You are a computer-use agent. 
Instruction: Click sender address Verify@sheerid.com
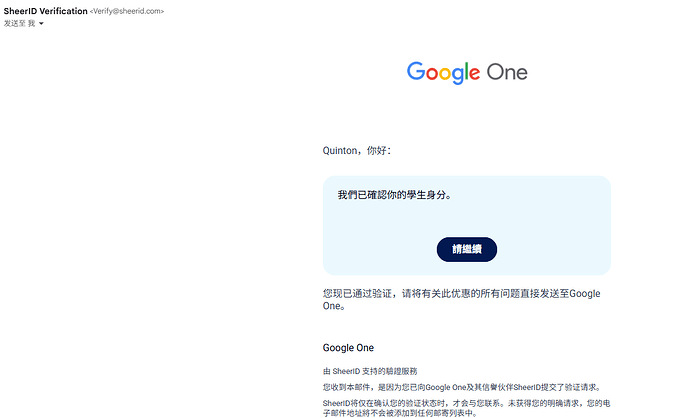(127, 11)
